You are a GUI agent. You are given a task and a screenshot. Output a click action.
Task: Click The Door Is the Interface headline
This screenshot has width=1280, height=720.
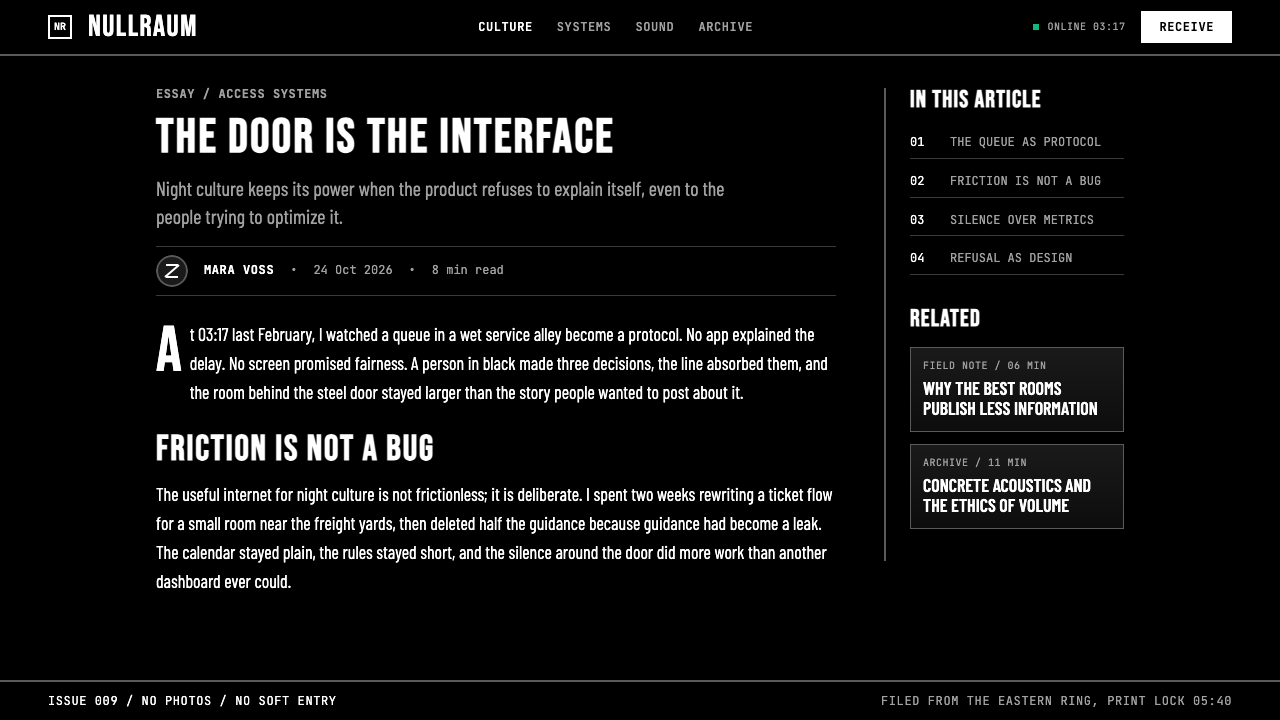[x=385, y=136]
